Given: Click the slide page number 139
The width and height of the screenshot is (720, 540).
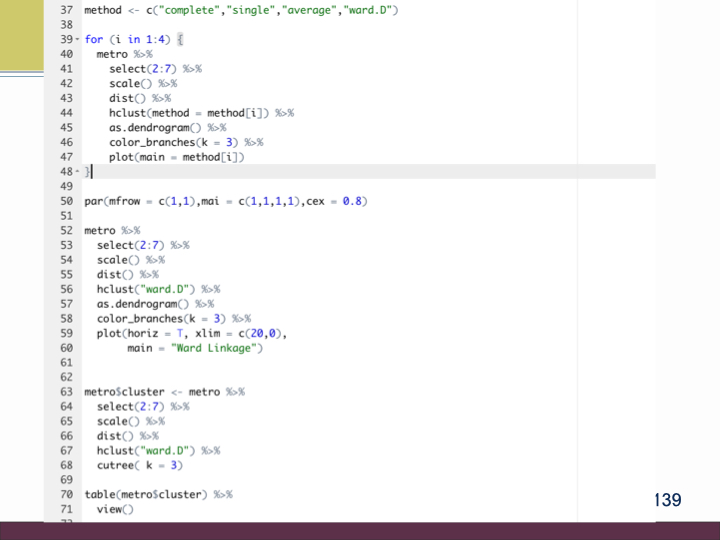Looking at the screenshot, I should pyautogui.click(x=667, y=499).
